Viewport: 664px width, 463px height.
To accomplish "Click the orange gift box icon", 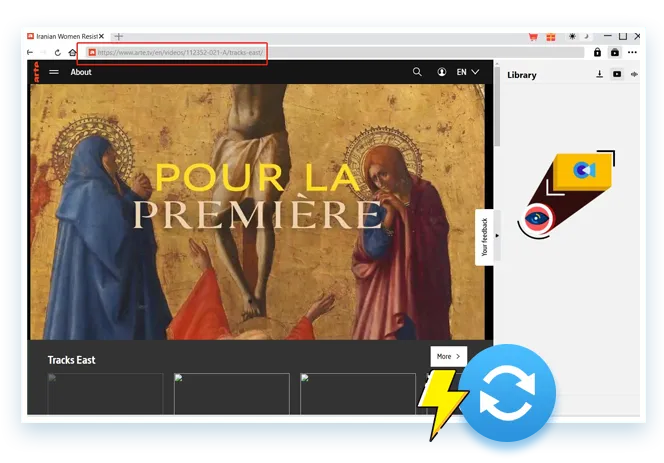I will click(x=551, y=37).
